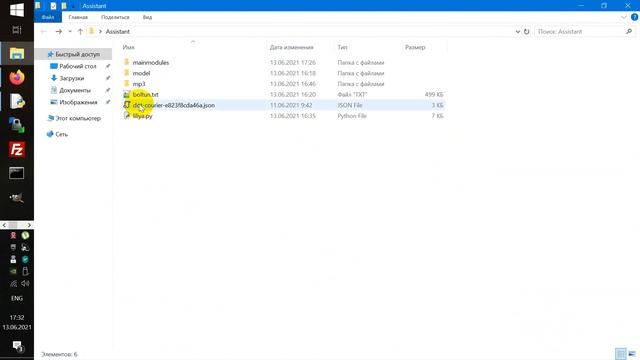Viewport: 640px width, 360px height.
Task: Select the Python .py file
Action: tap(142, 116)
